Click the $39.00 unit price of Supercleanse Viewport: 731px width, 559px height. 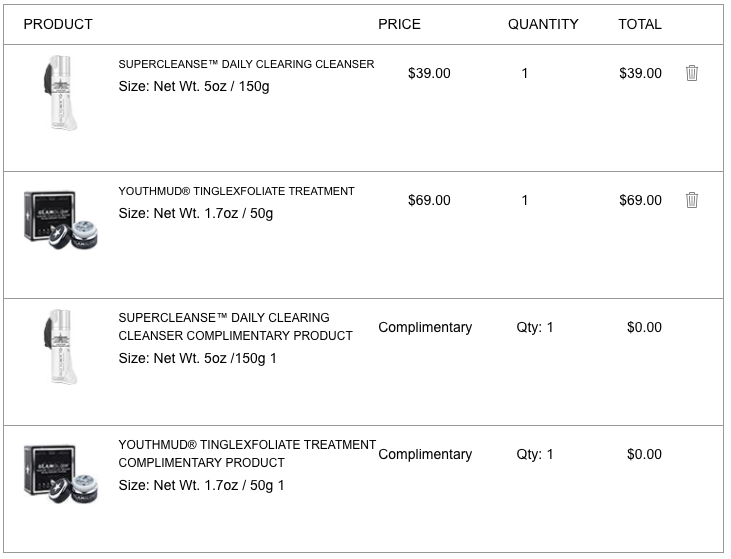click(429, 73)
